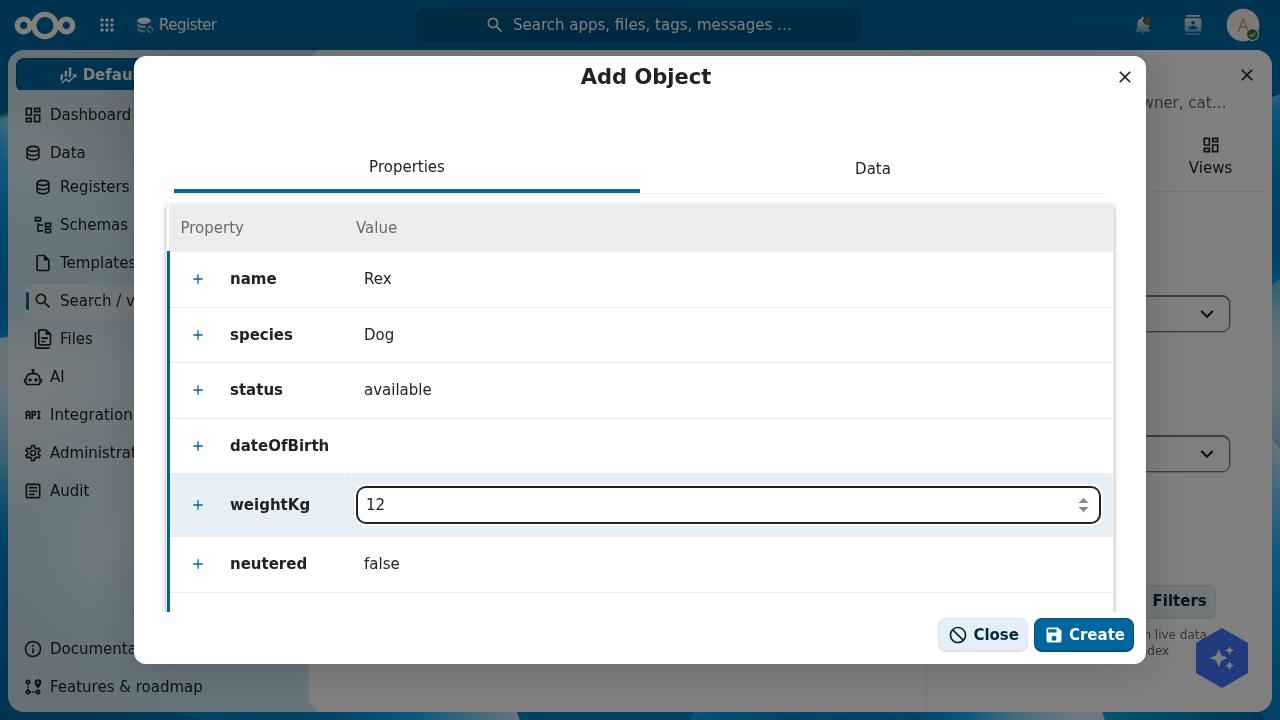Image resolution: width=1280 pixels, height=720 pixels.
Task: Click the Create button
Action: coord(1084,635)
